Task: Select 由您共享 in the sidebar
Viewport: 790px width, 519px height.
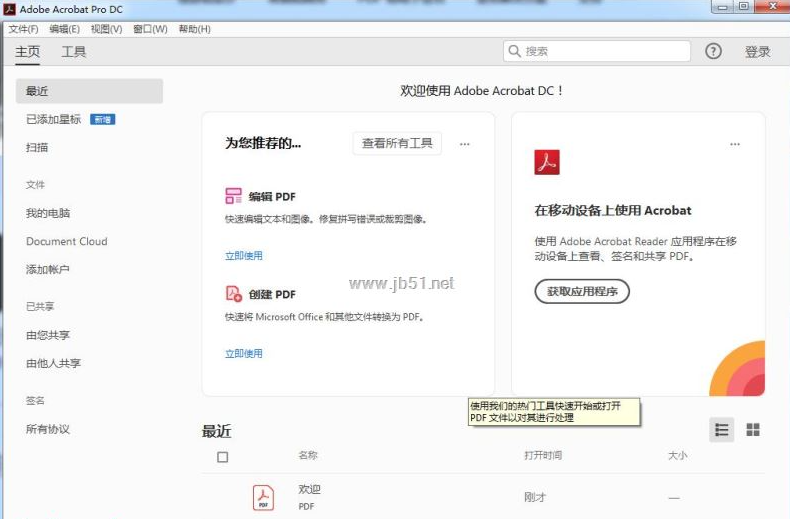Action: (48, 335)
